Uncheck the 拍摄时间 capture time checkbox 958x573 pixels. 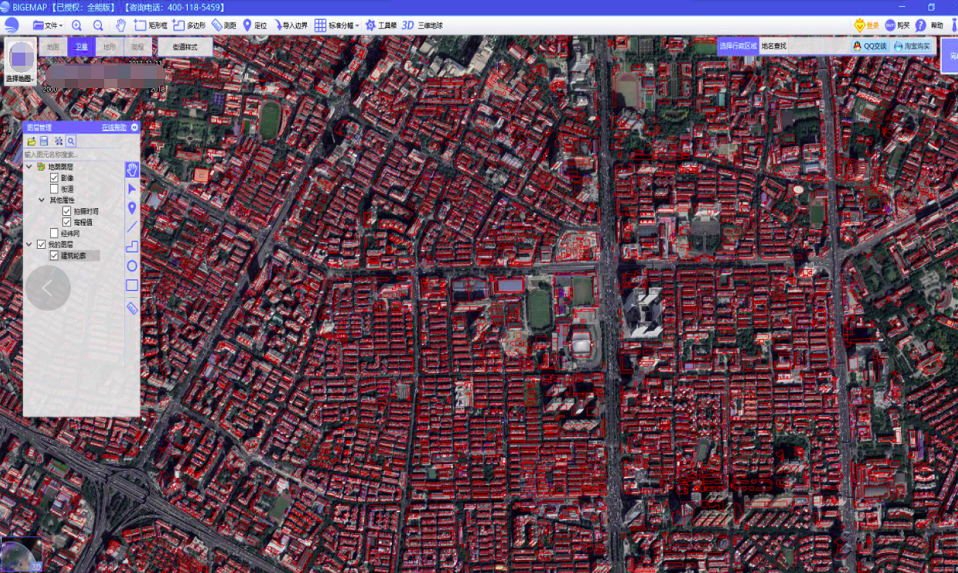coord(67,211)
